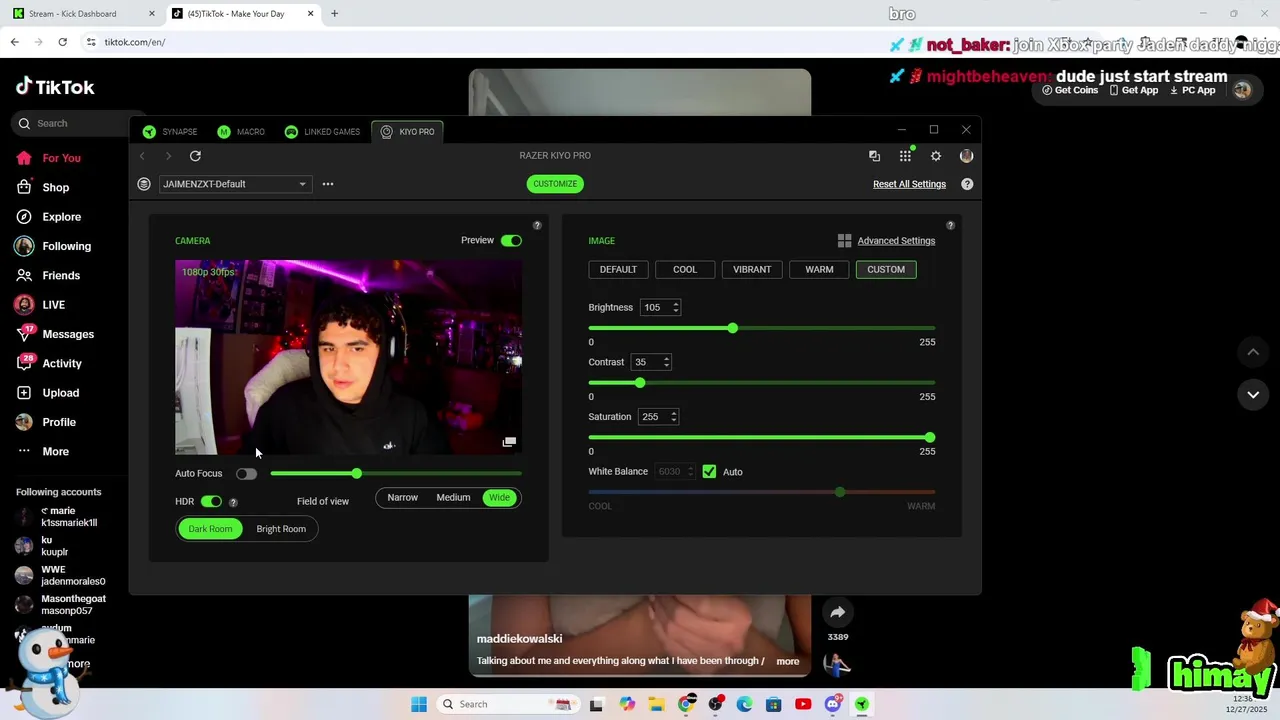Select Medium field of view
Screen dimensions: 1280x720
pos(453,498)
